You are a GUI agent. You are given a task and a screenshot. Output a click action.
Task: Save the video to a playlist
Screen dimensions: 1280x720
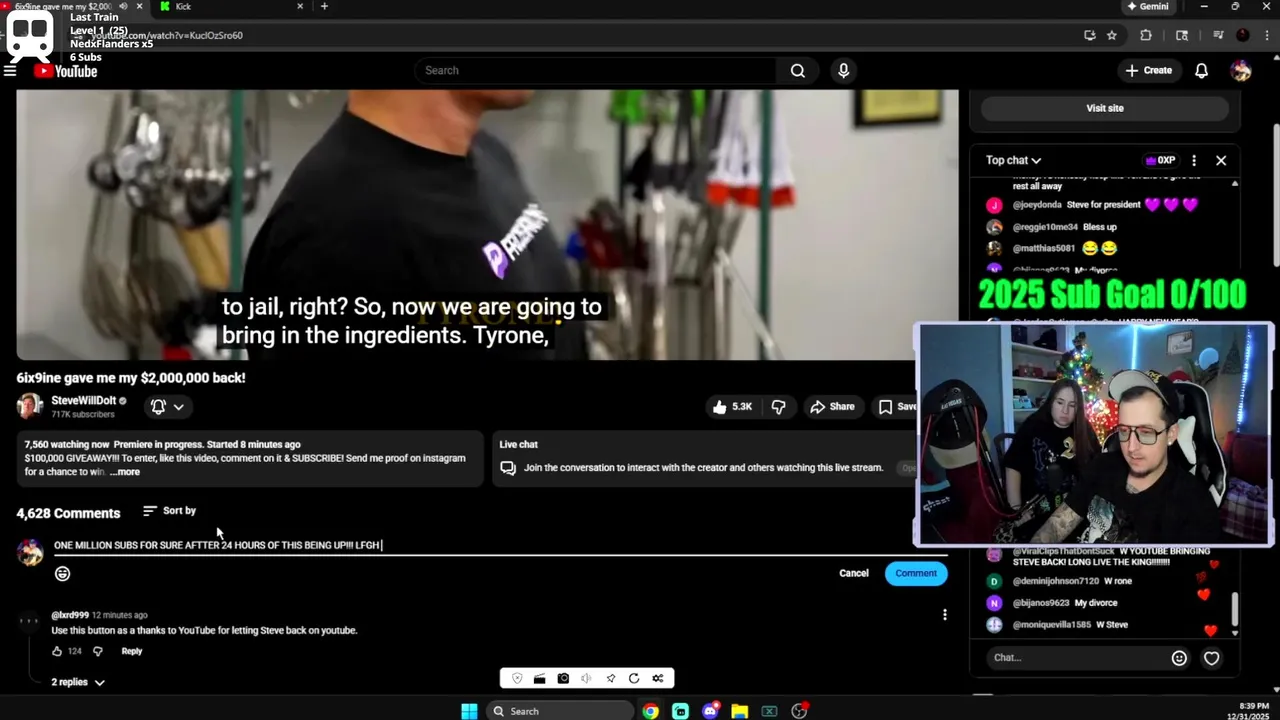(897, 406)
